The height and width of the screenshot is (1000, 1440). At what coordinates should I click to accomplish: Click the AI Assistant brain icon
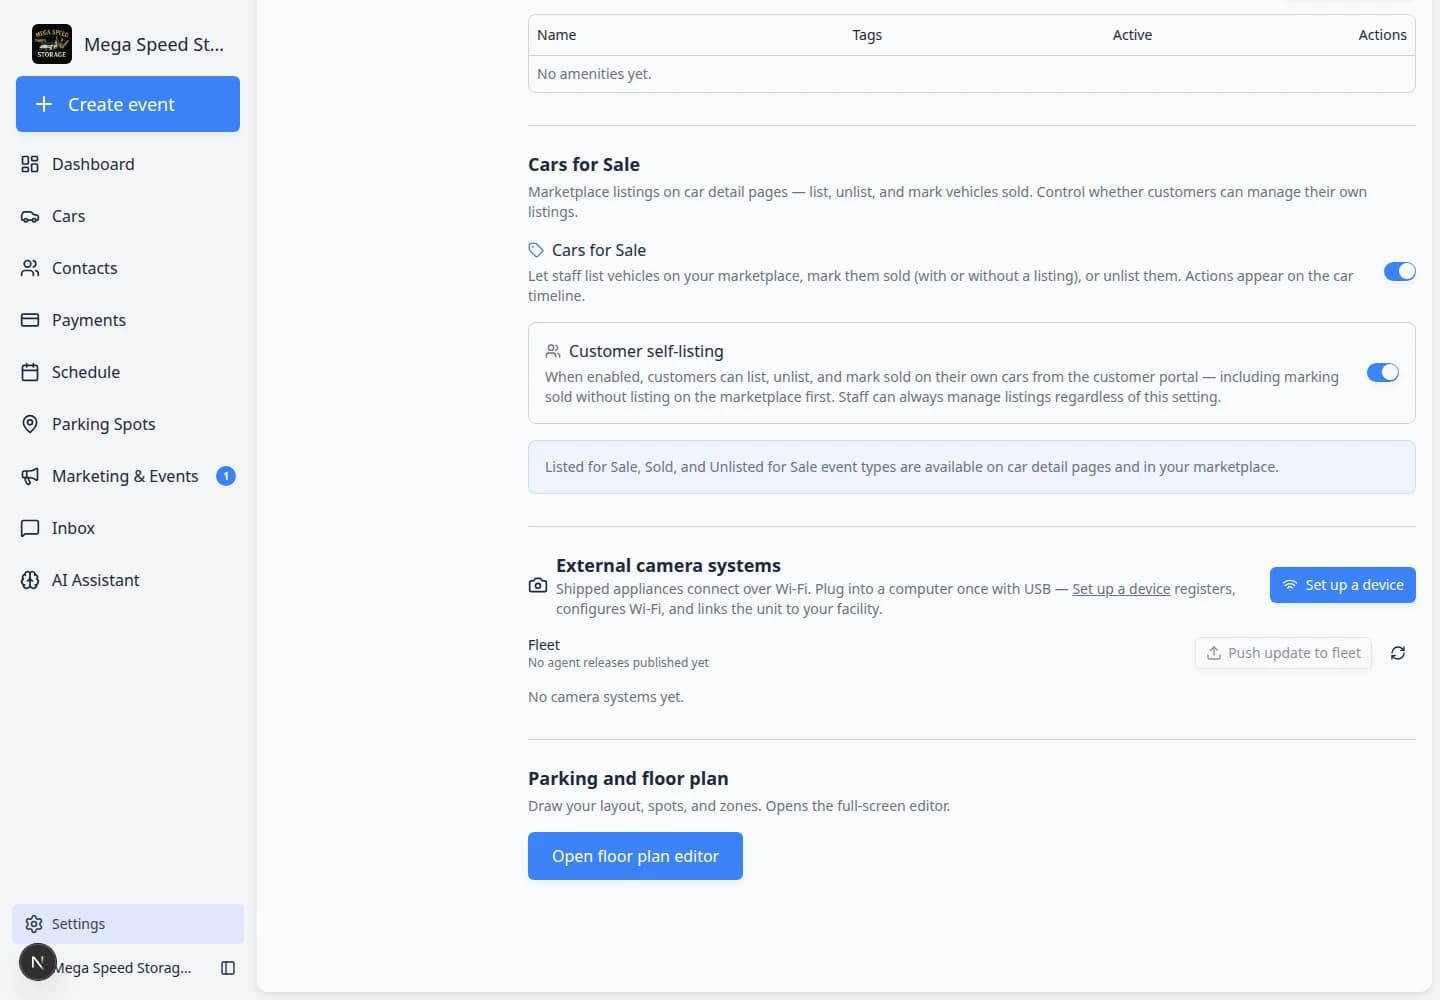[30, 580]
